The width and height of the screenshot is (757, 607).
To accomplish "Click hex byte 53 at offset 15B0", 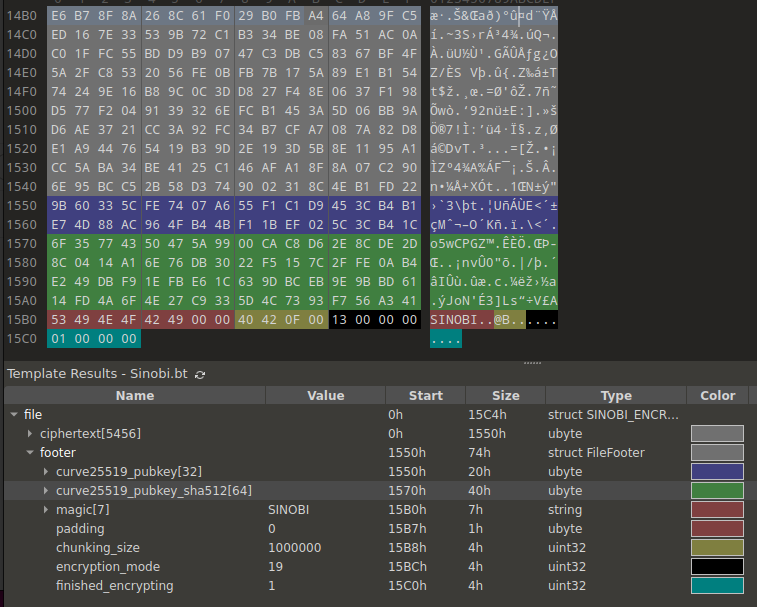I will tap(58, 320).
